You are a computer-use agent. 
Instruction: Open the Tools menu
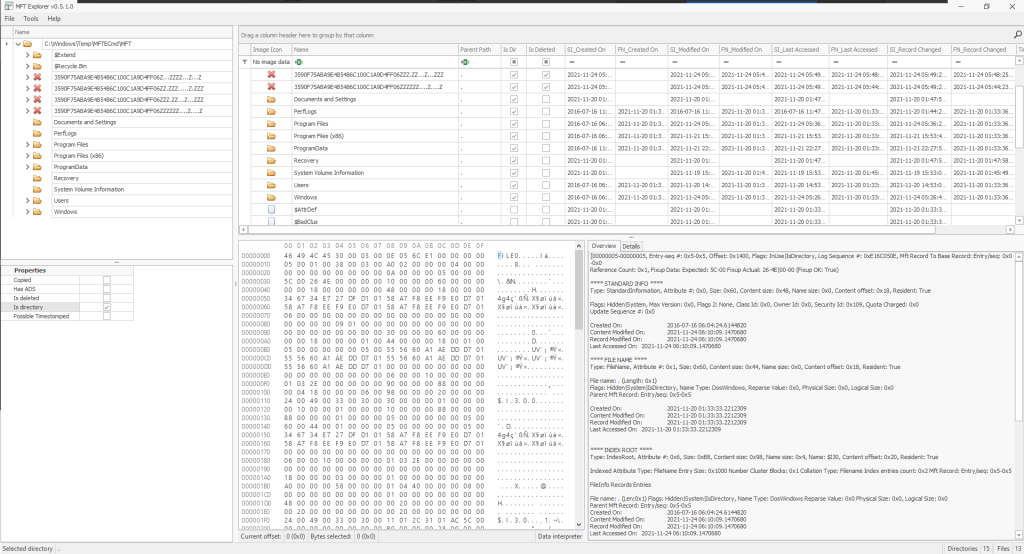[31, 18]
